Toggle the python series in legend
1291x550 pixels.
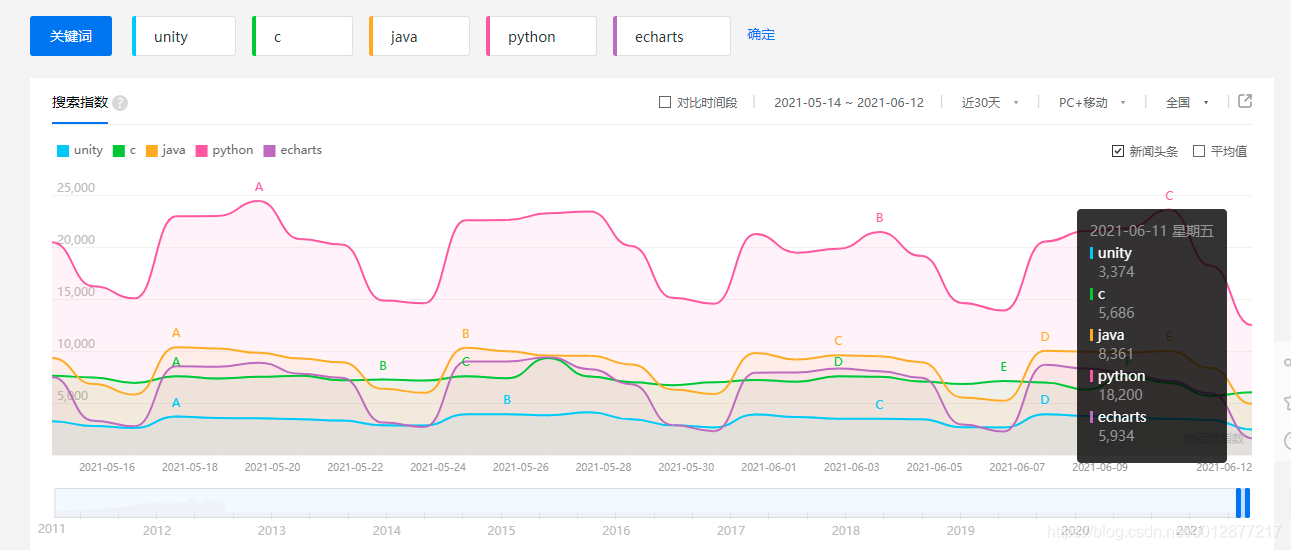point(224,150)
